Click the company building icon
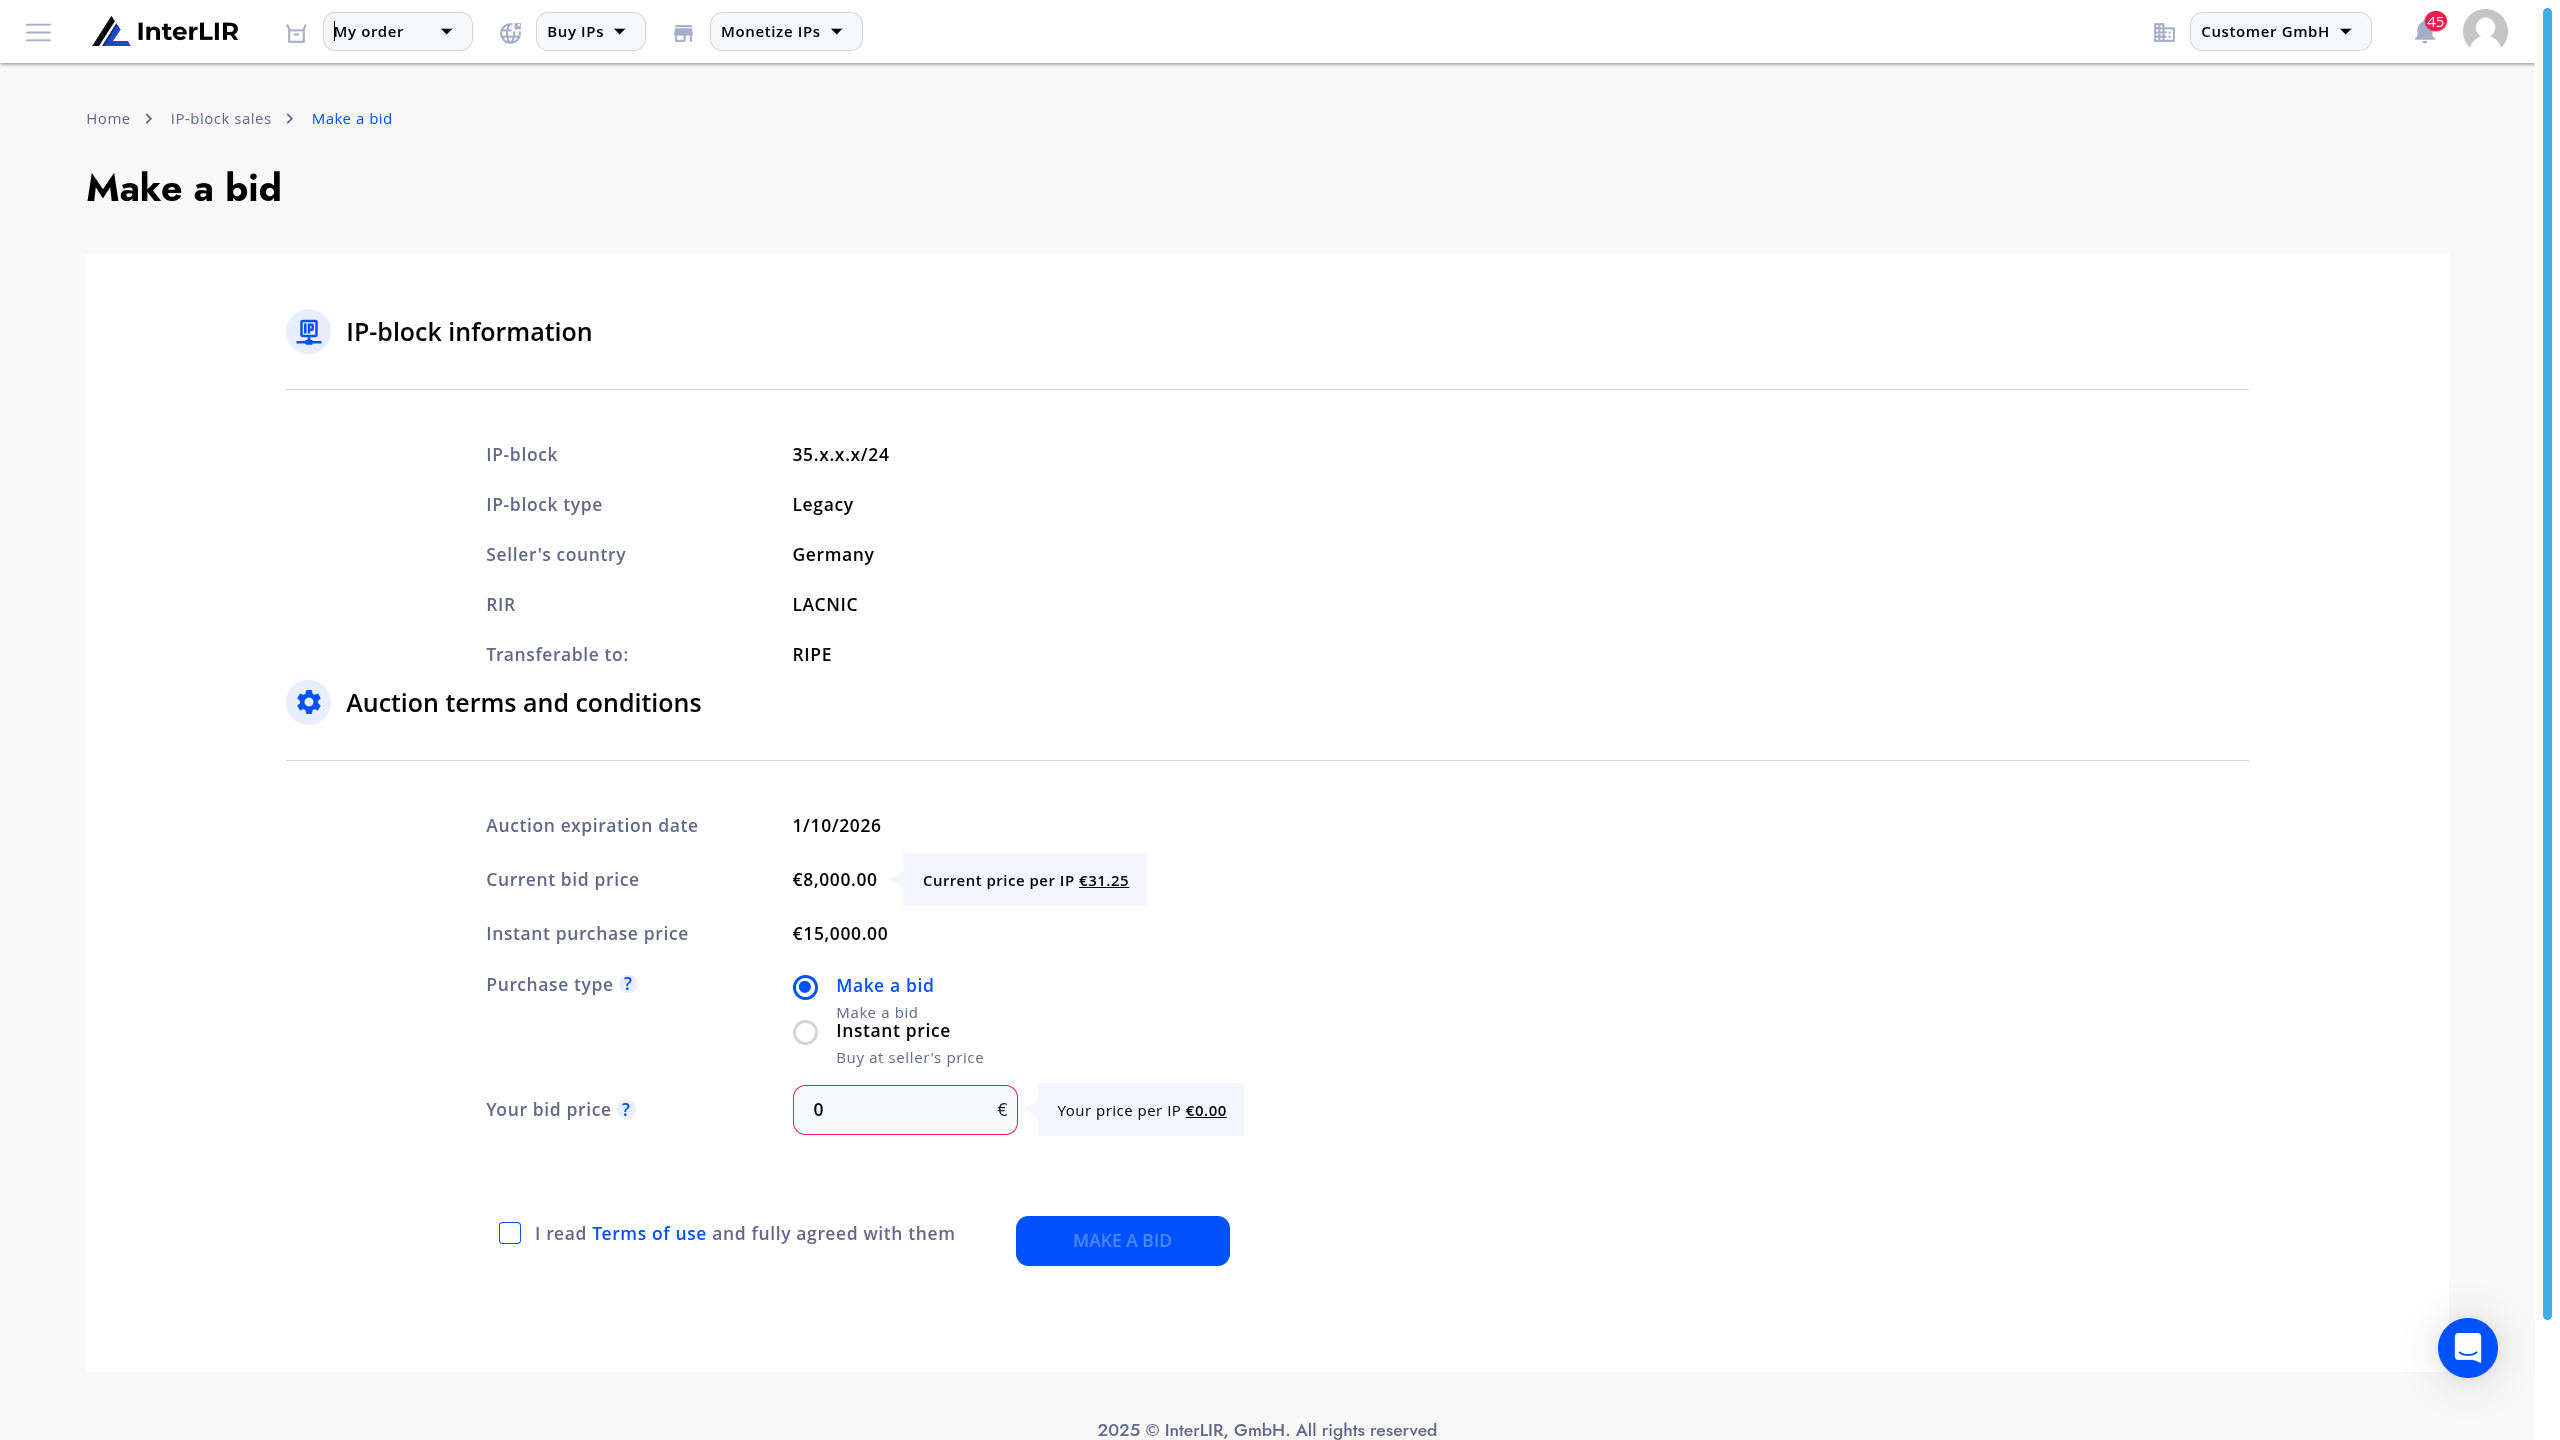This screenshot has height=1440, width=2560. (2164, 33)
